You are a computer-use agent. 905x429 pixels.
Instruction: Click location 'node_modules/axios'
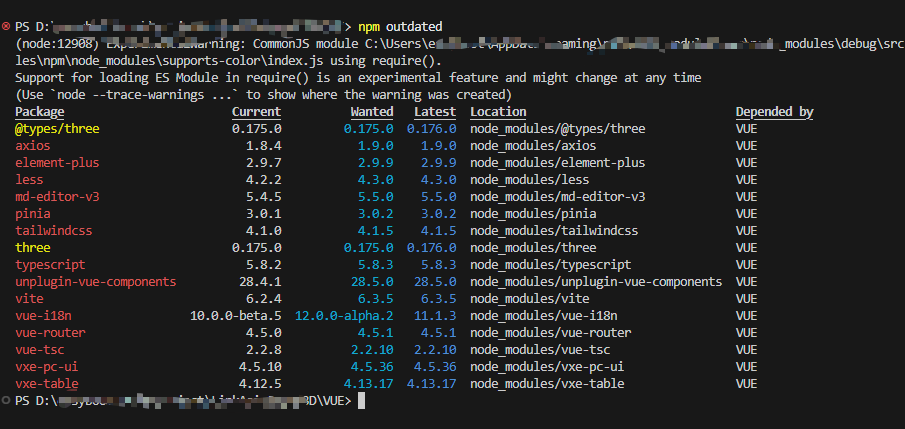coord(533,146)
